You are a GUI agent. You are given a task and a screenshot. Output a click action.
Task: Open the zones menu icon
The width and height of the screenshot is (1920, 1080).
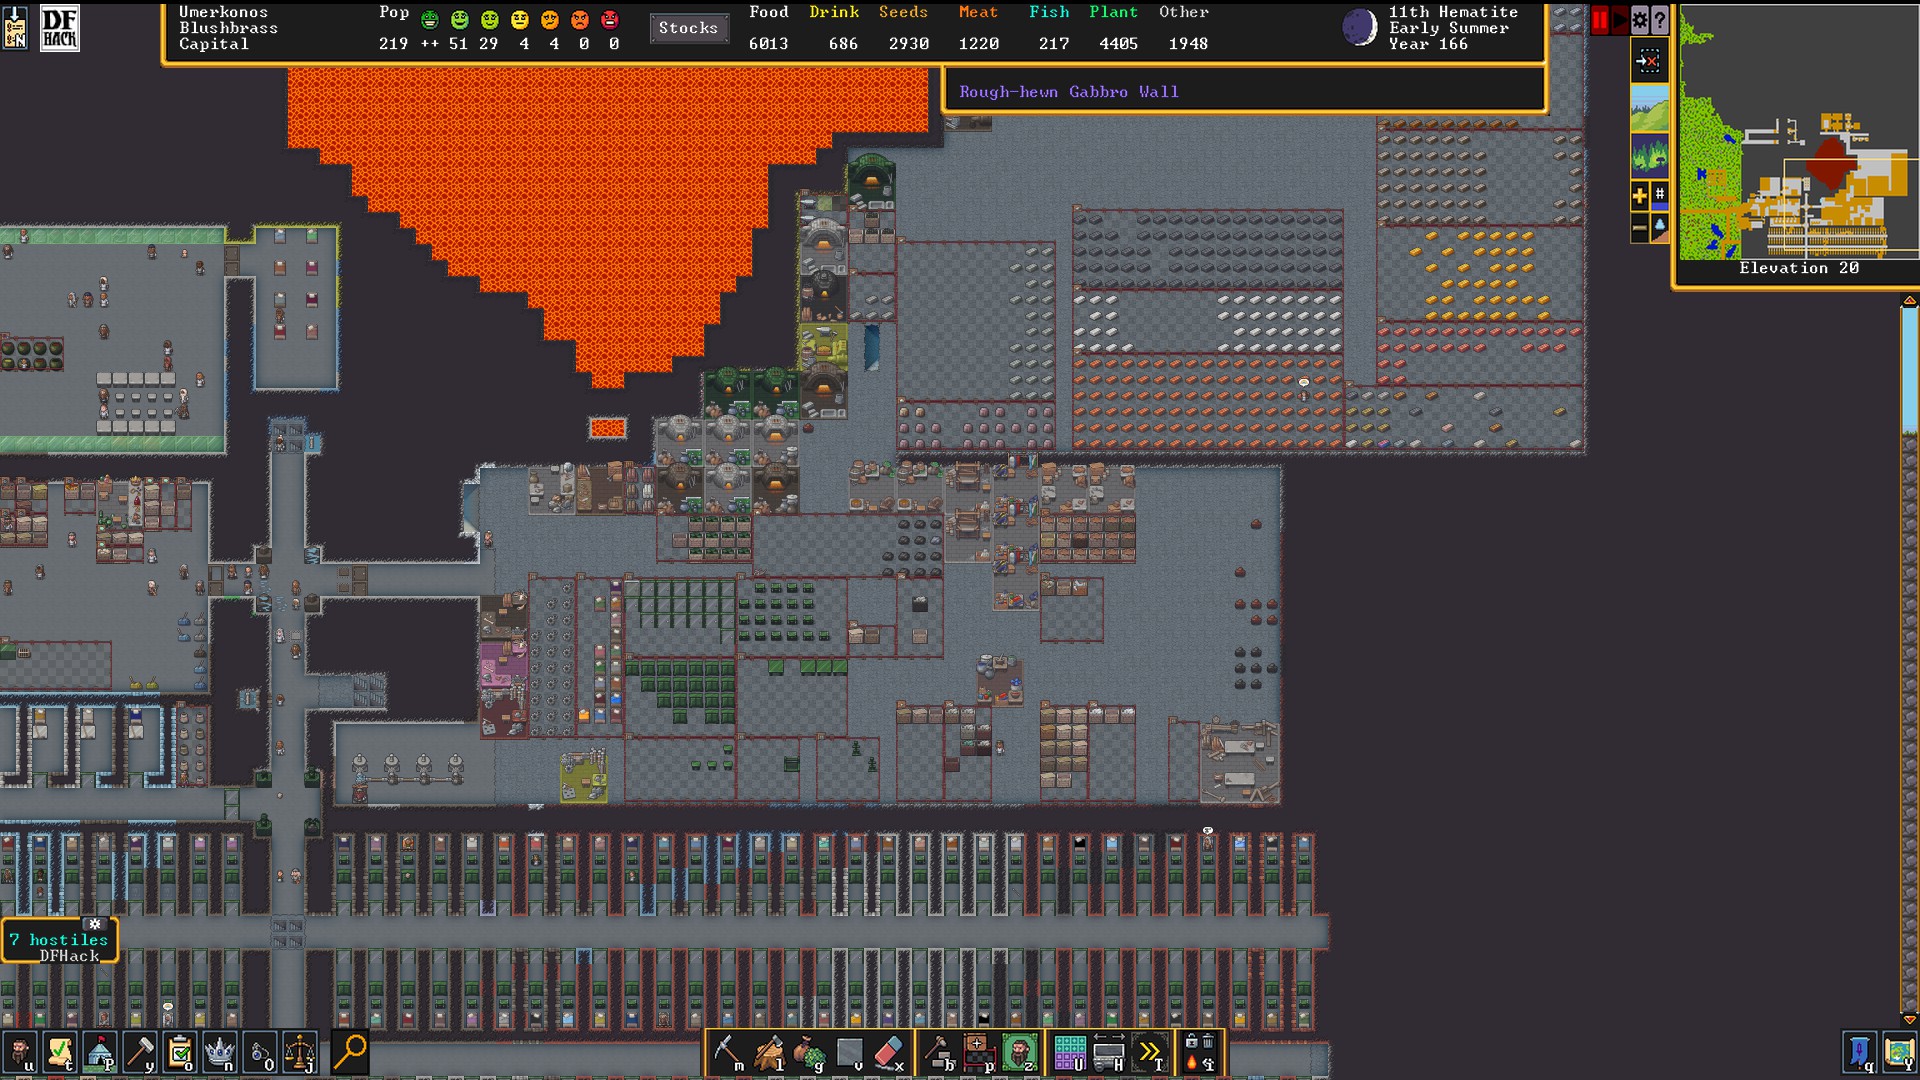[1019, 1053]
